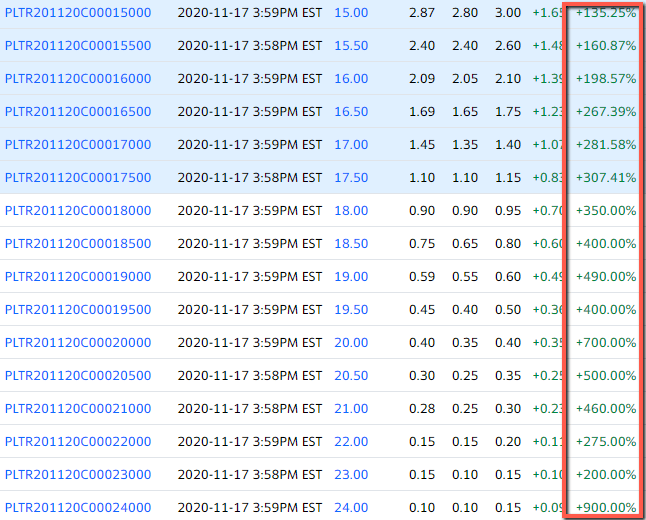Open contract link PLTR201120C00015000
646x520 pixels.
(x=78, y=13)
